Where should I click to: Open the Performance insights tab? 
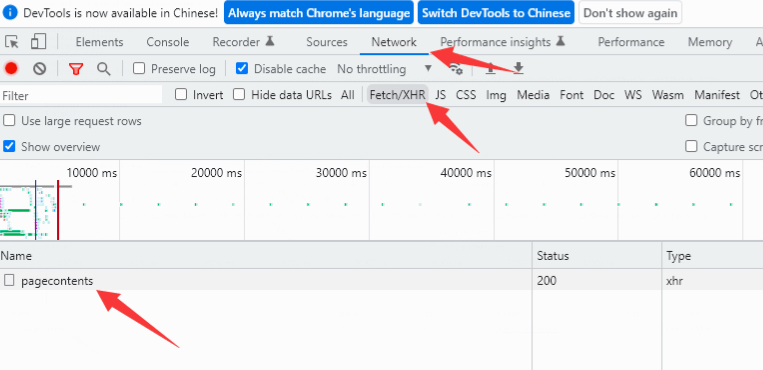(495, 42)
